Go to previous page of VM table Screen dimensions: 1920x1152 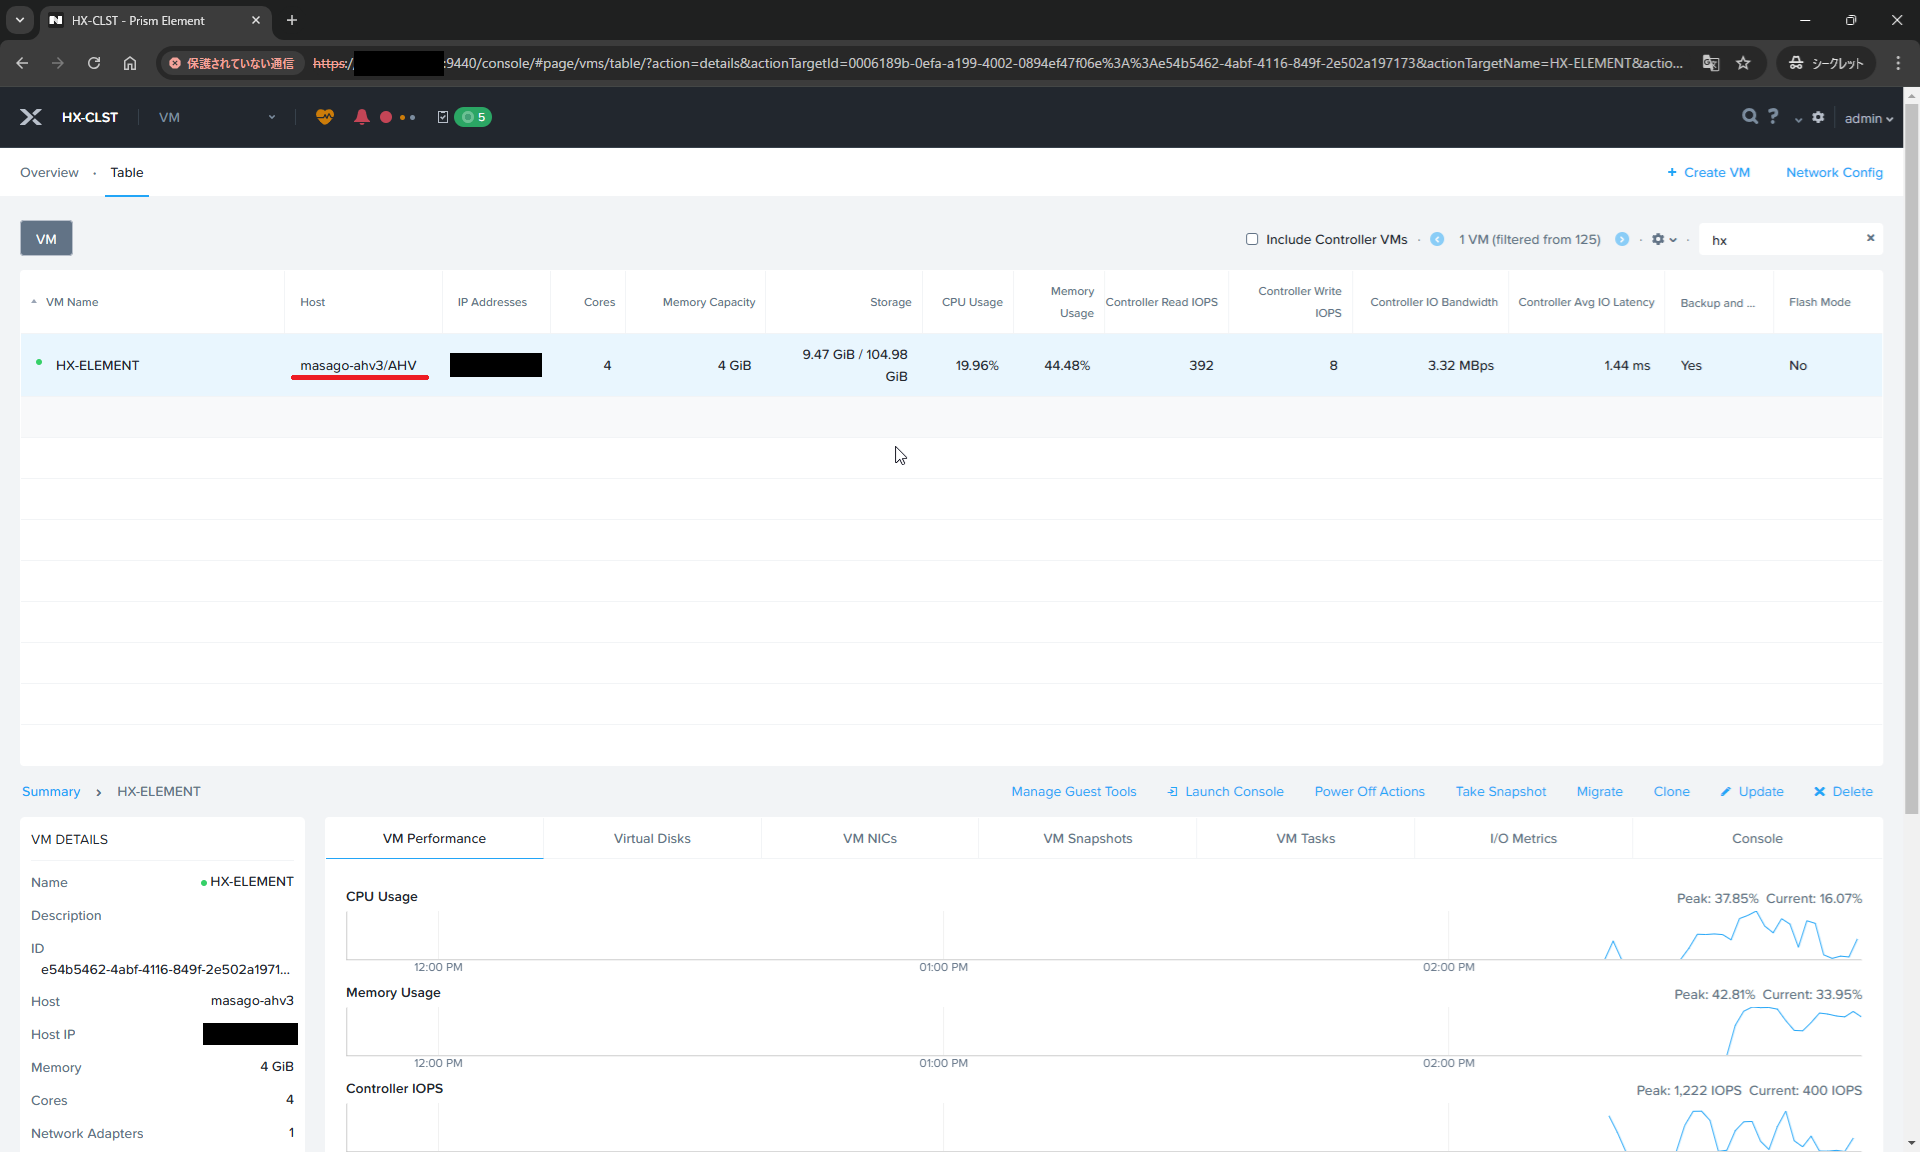coord(1437,239)
